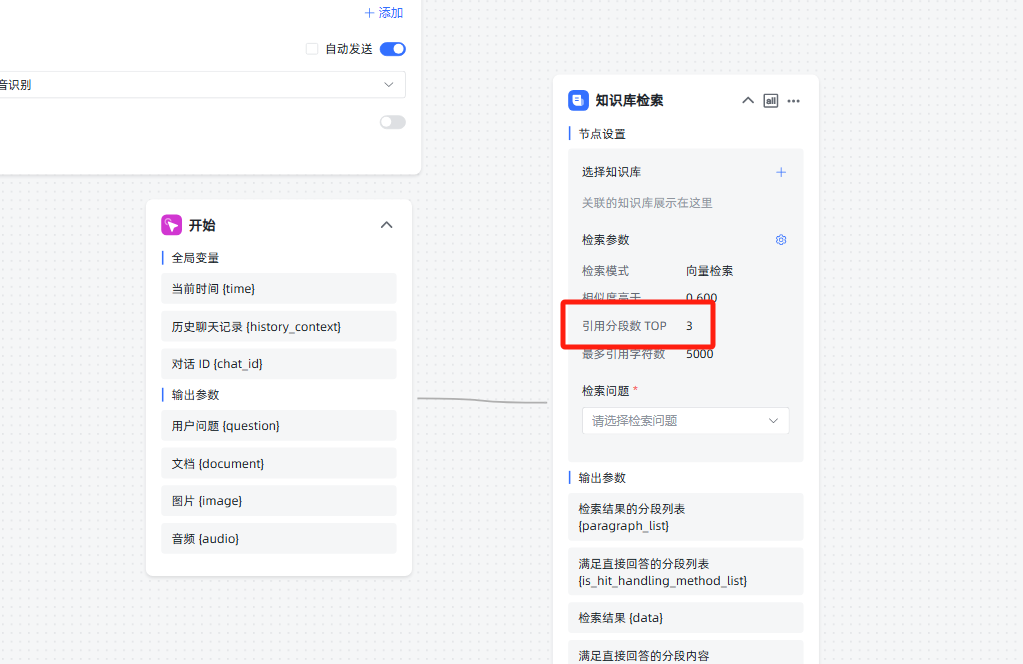
Task: Select 对话 ID {chat_id} variable
Action: 279,364
